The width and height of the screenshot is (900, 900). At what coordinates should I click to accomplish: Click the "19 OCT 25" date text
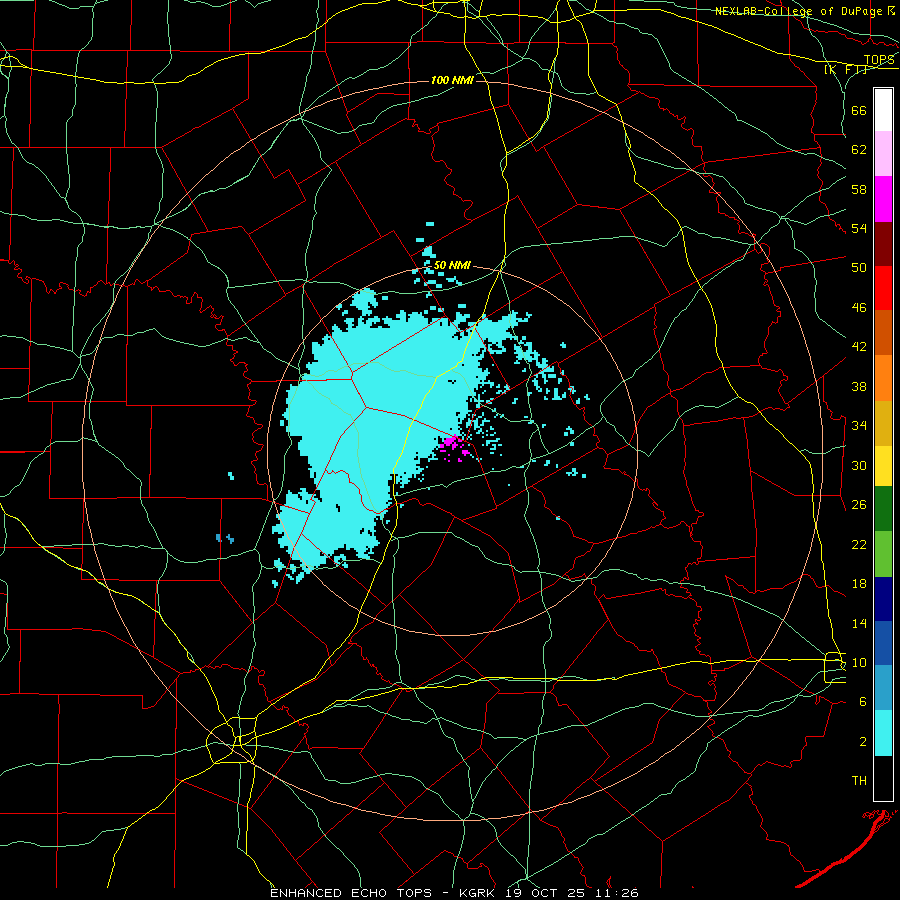547,893
